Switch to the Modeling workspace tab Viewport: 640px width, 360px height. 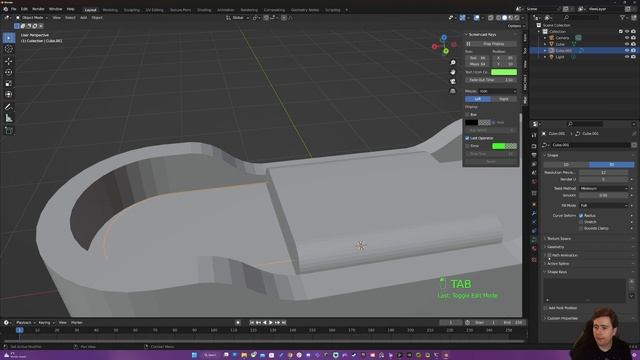110,10
